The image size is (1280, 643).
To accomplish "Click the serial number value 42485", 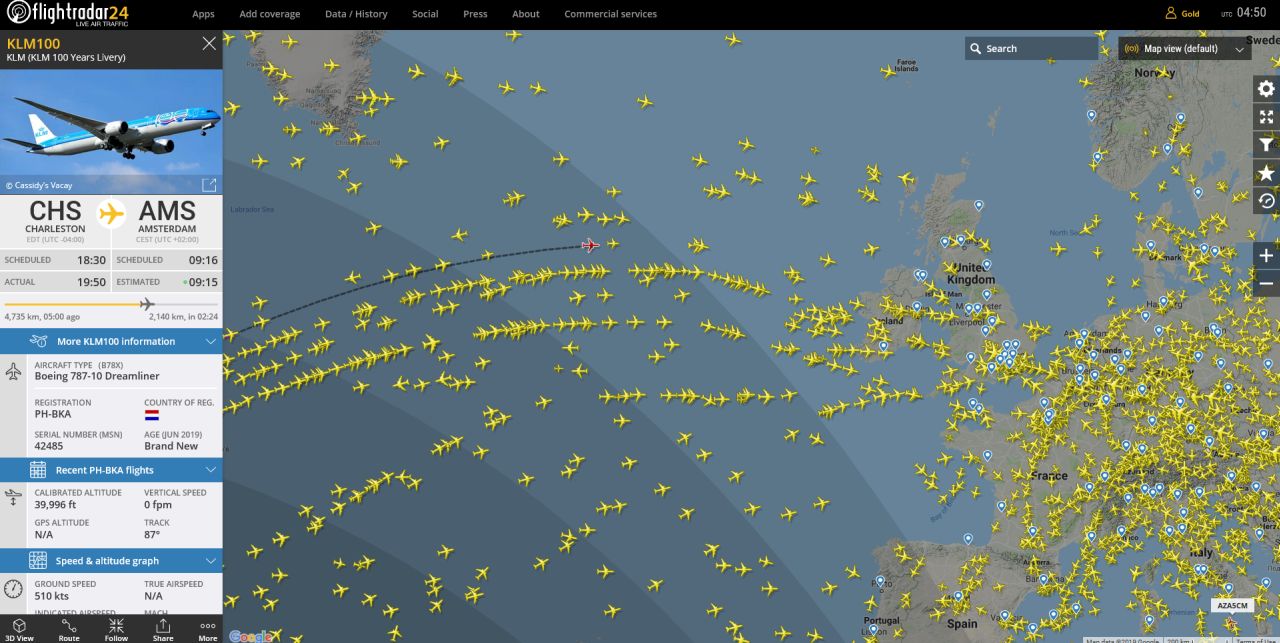I will [x=49, y=446].
